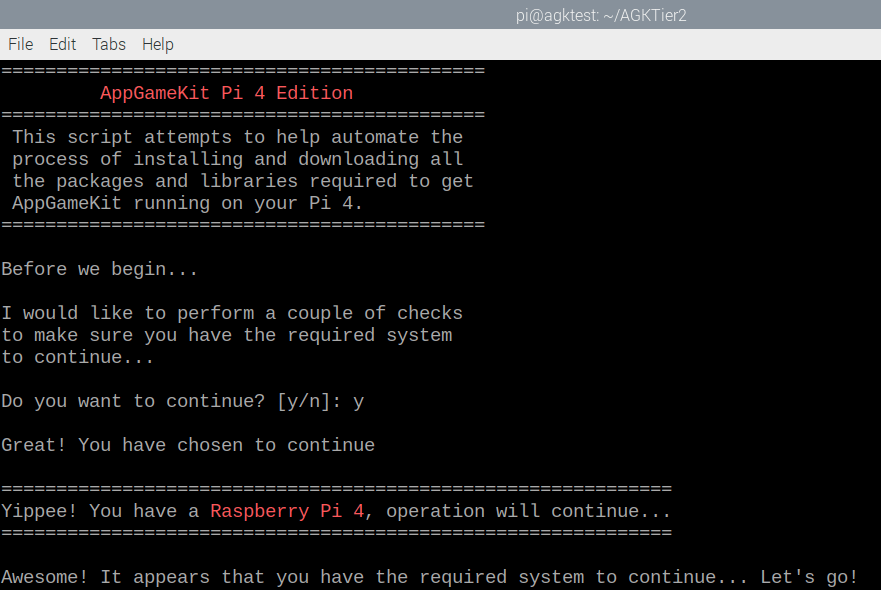The height and width of the screenshot is (590, 881).
Task: Click the "to make sure you have" line
Action: click(226, 335)
